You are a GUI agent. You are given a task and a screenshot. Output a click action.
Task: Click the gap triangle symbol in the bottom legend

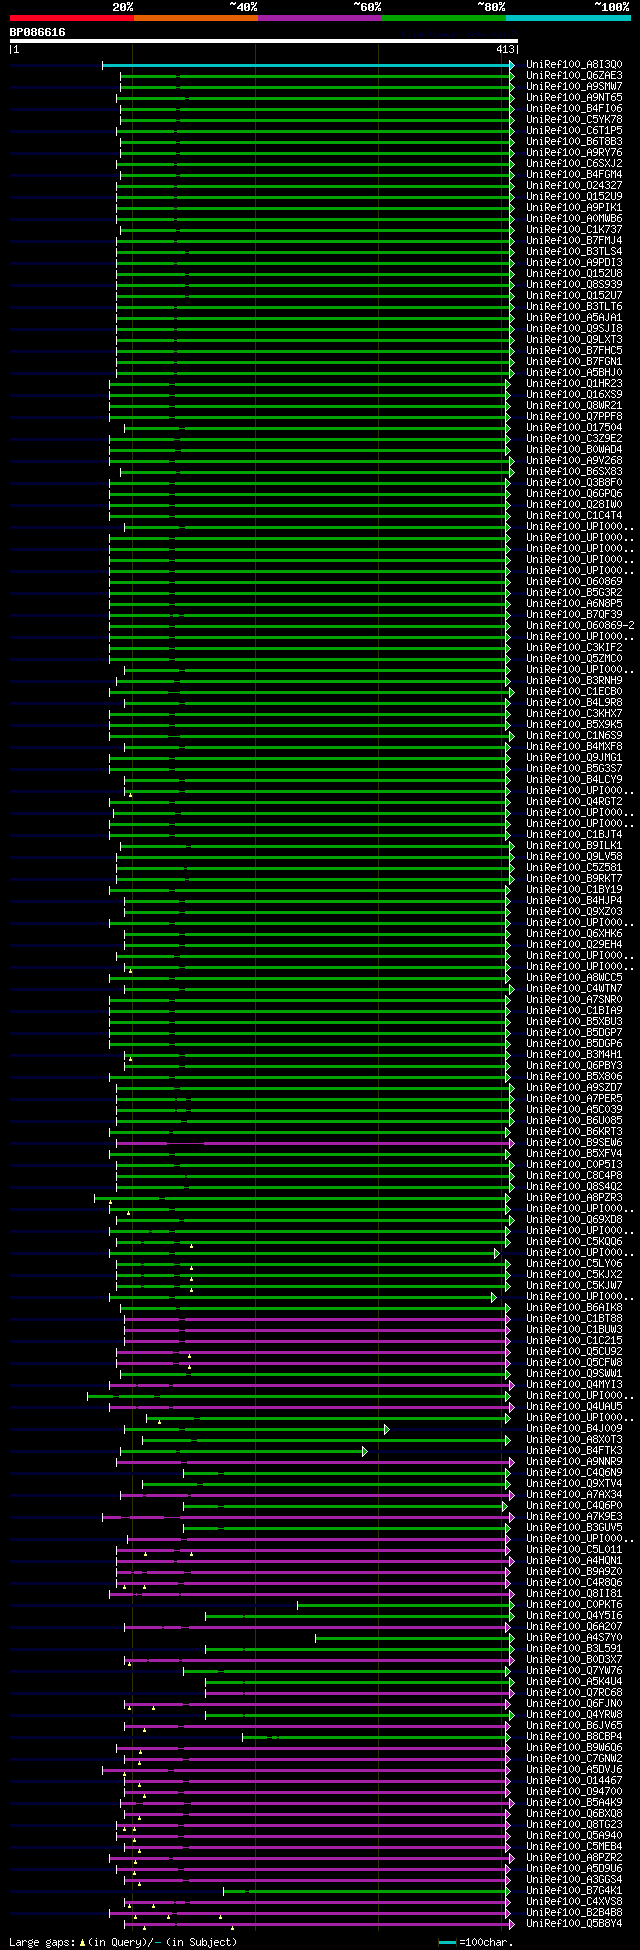point(82,1942)
